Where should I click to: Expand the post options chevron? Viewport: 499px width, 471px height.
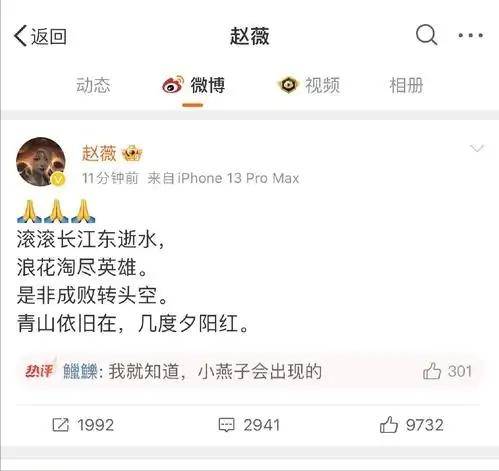pyautogui.click(x=476, y=148)
